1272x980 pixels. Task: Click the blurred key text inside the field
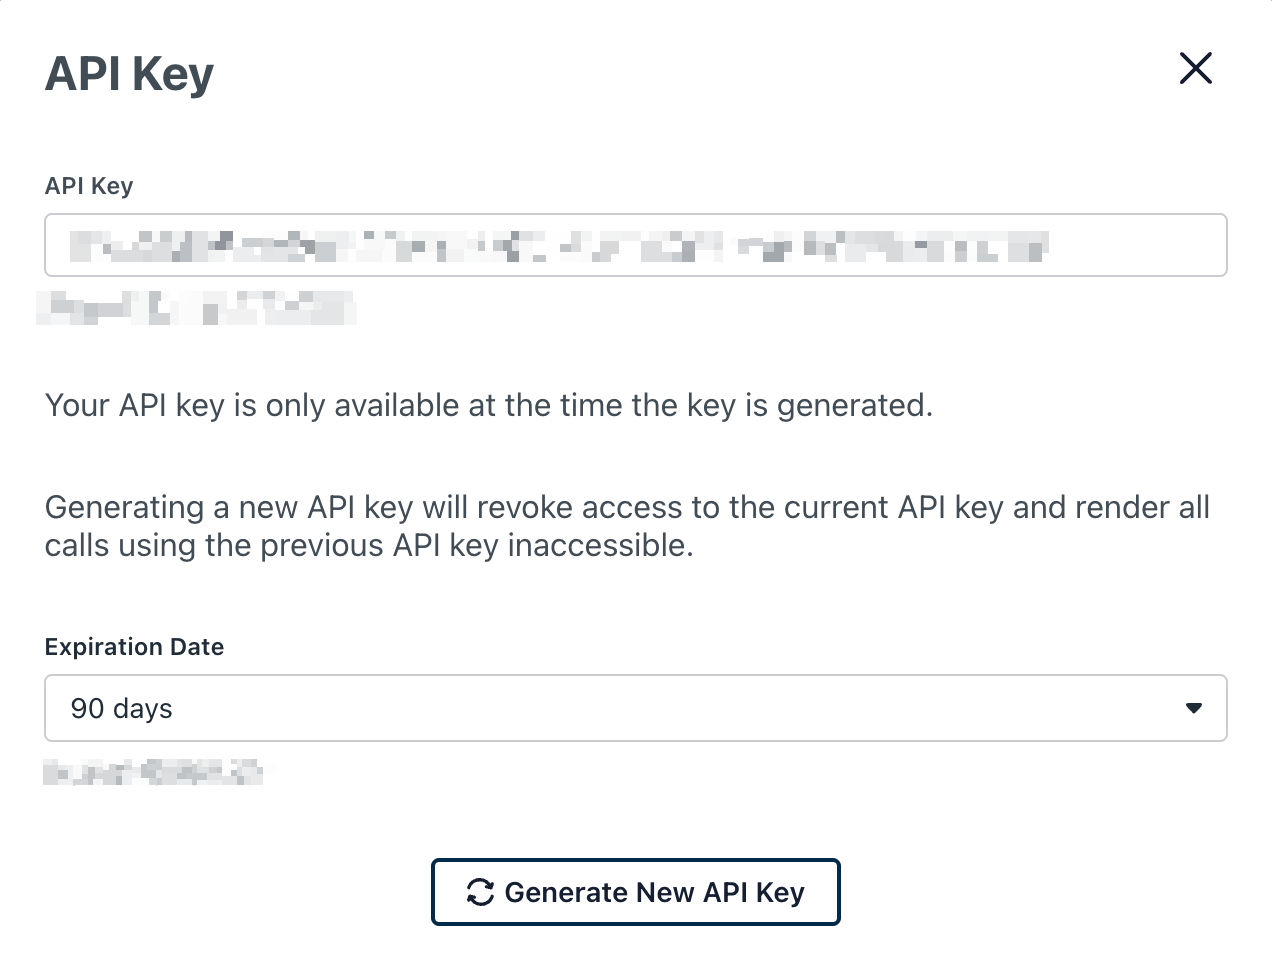coord(559,246)
